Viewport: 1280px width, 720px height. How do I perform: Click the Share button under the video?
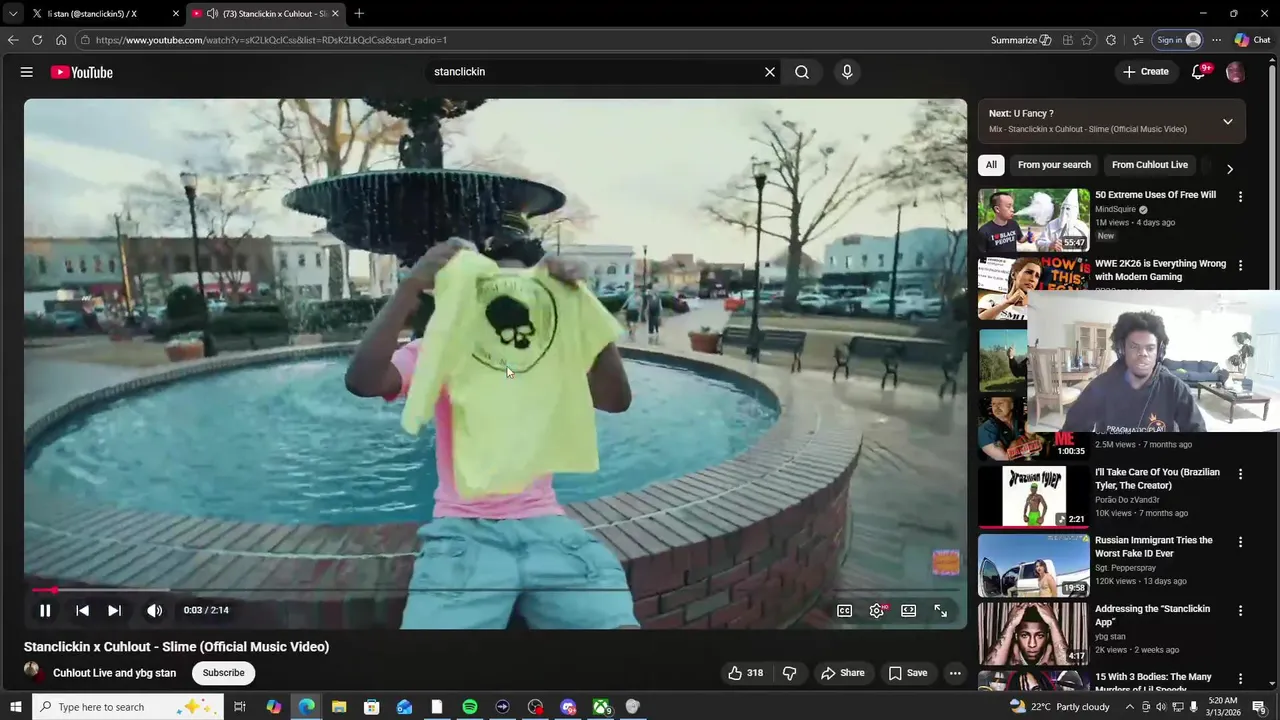pyautogui.click(x=842, y=673)
